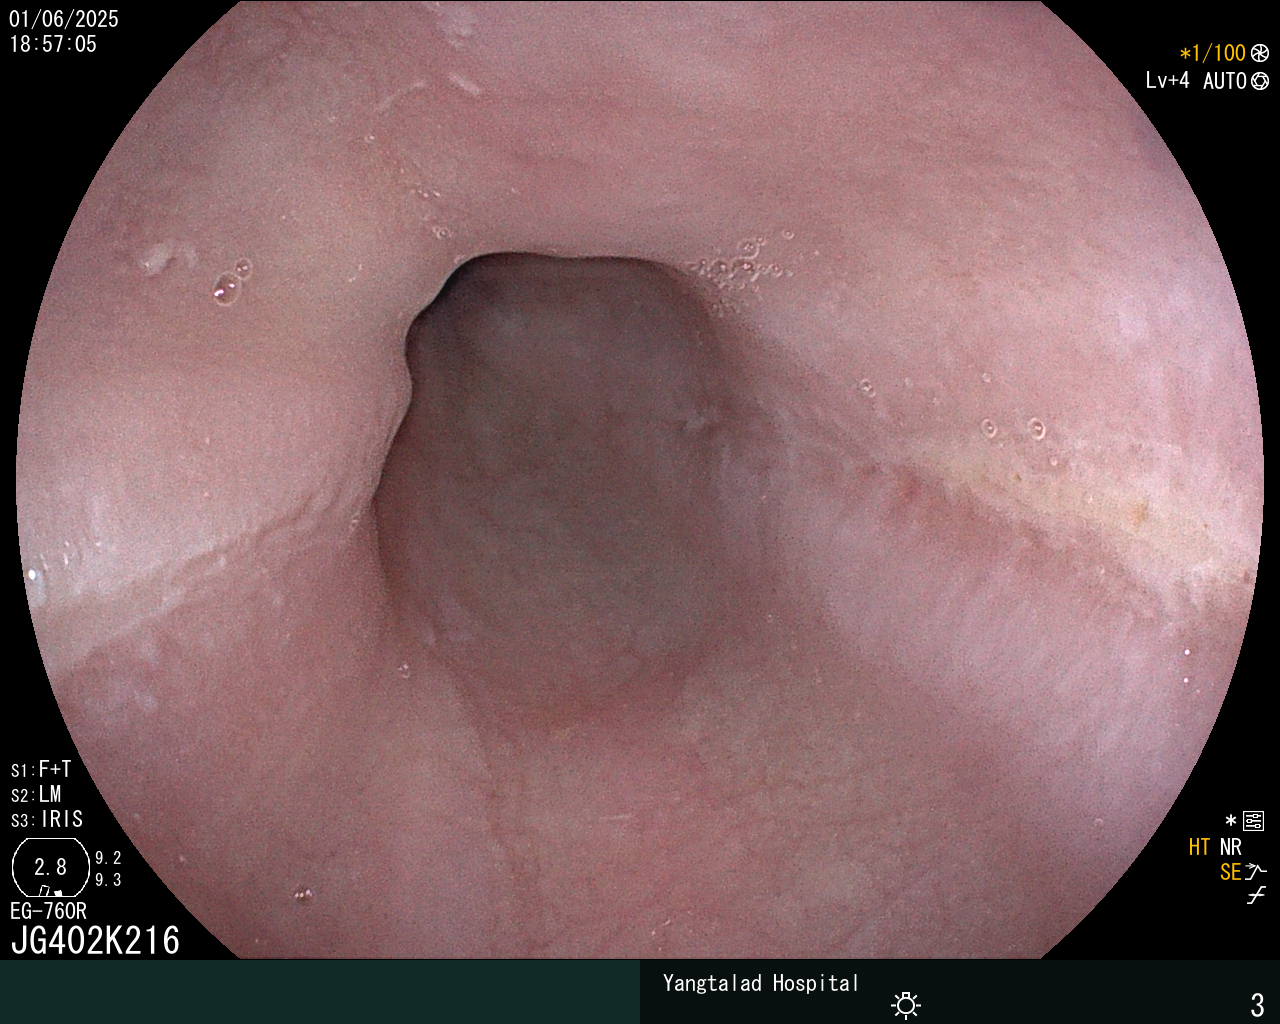Click the scope model EG-760R
Viewport: 1280px width, 1024px height.
point(48,911)
